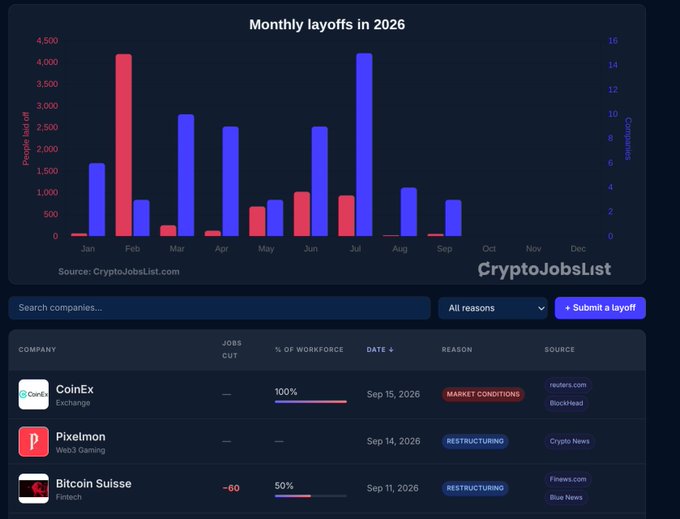The height and width of the screenshot is (519, 680).
Task: Click the red February layoffs bar
Action: pyautogui.click(x=124, y=145)
